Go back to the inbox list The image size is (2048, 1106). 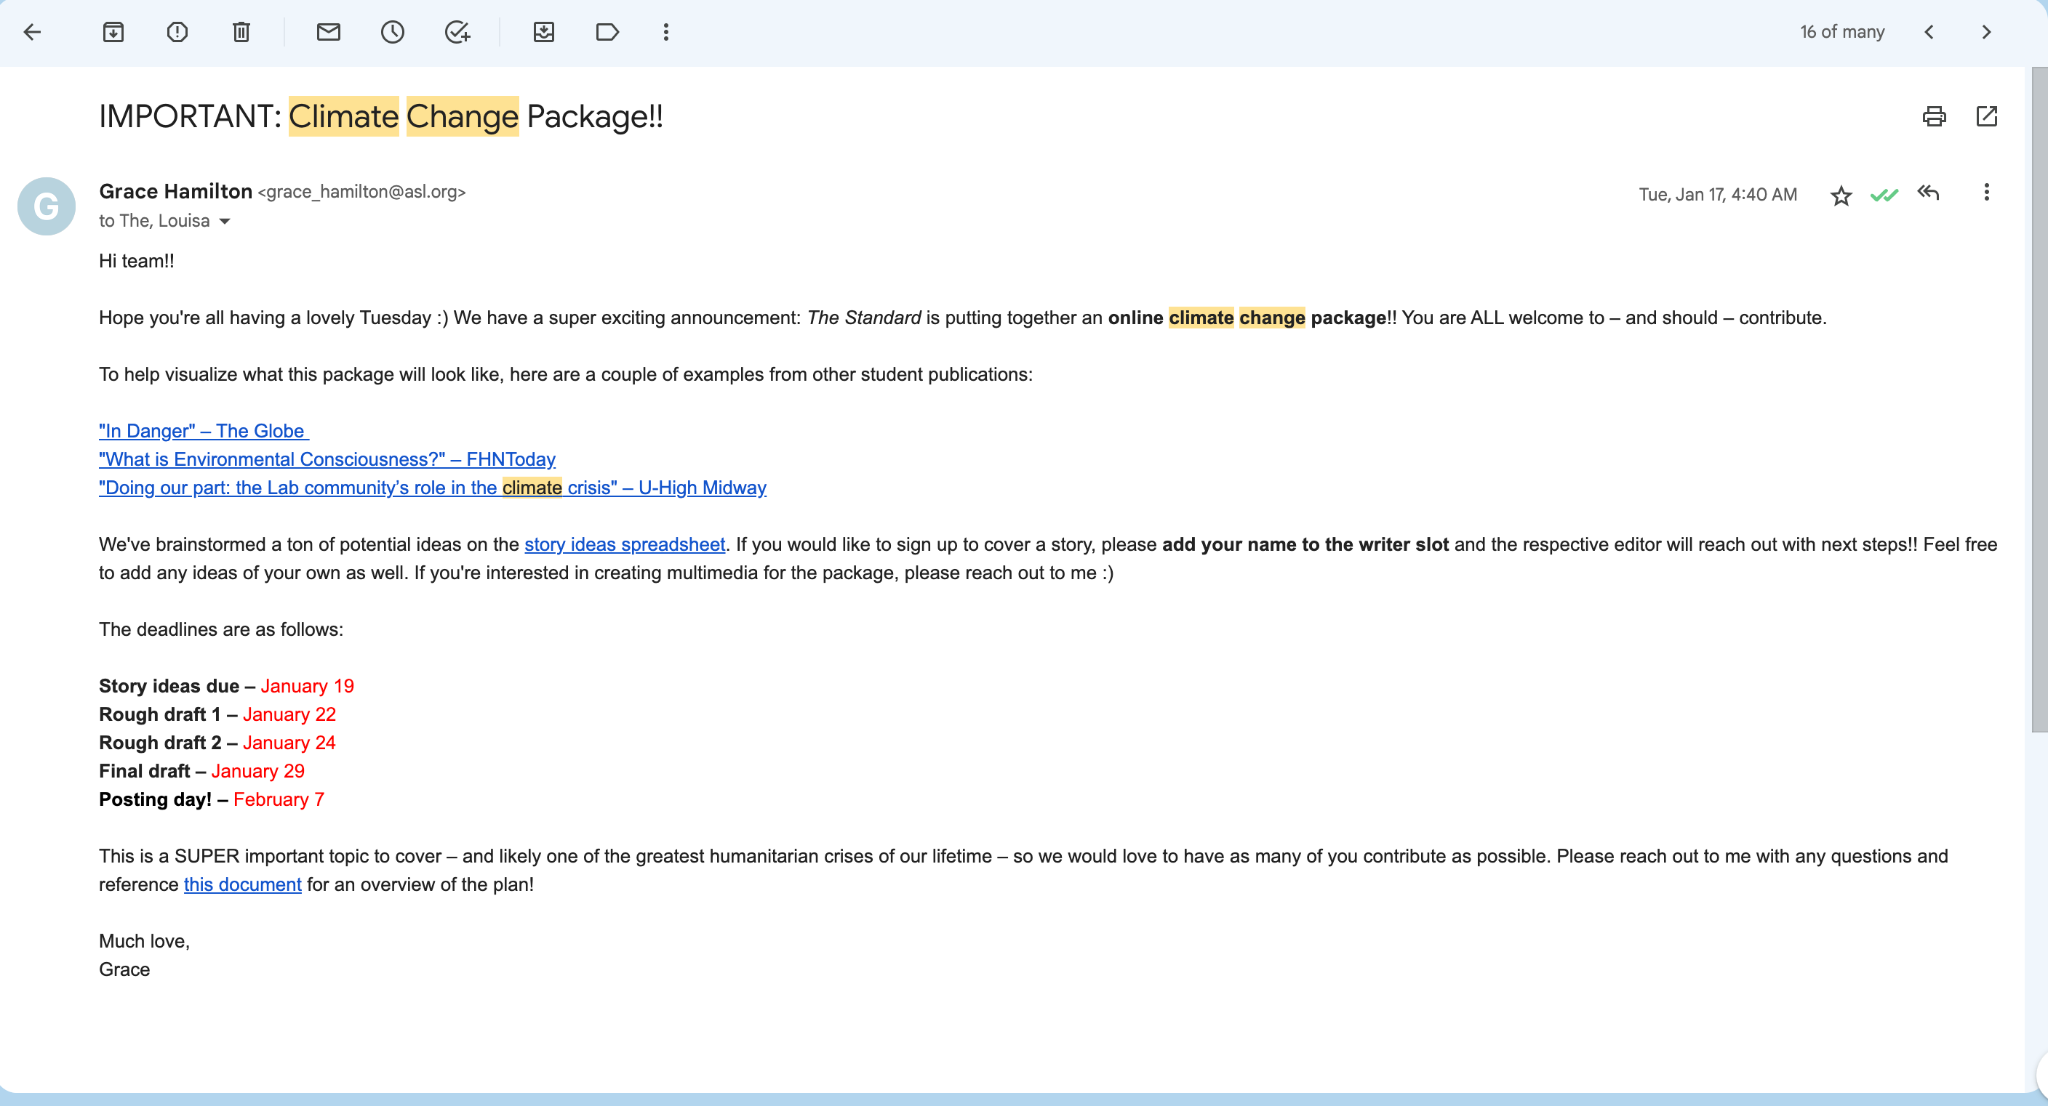click(x=32, y=32)
